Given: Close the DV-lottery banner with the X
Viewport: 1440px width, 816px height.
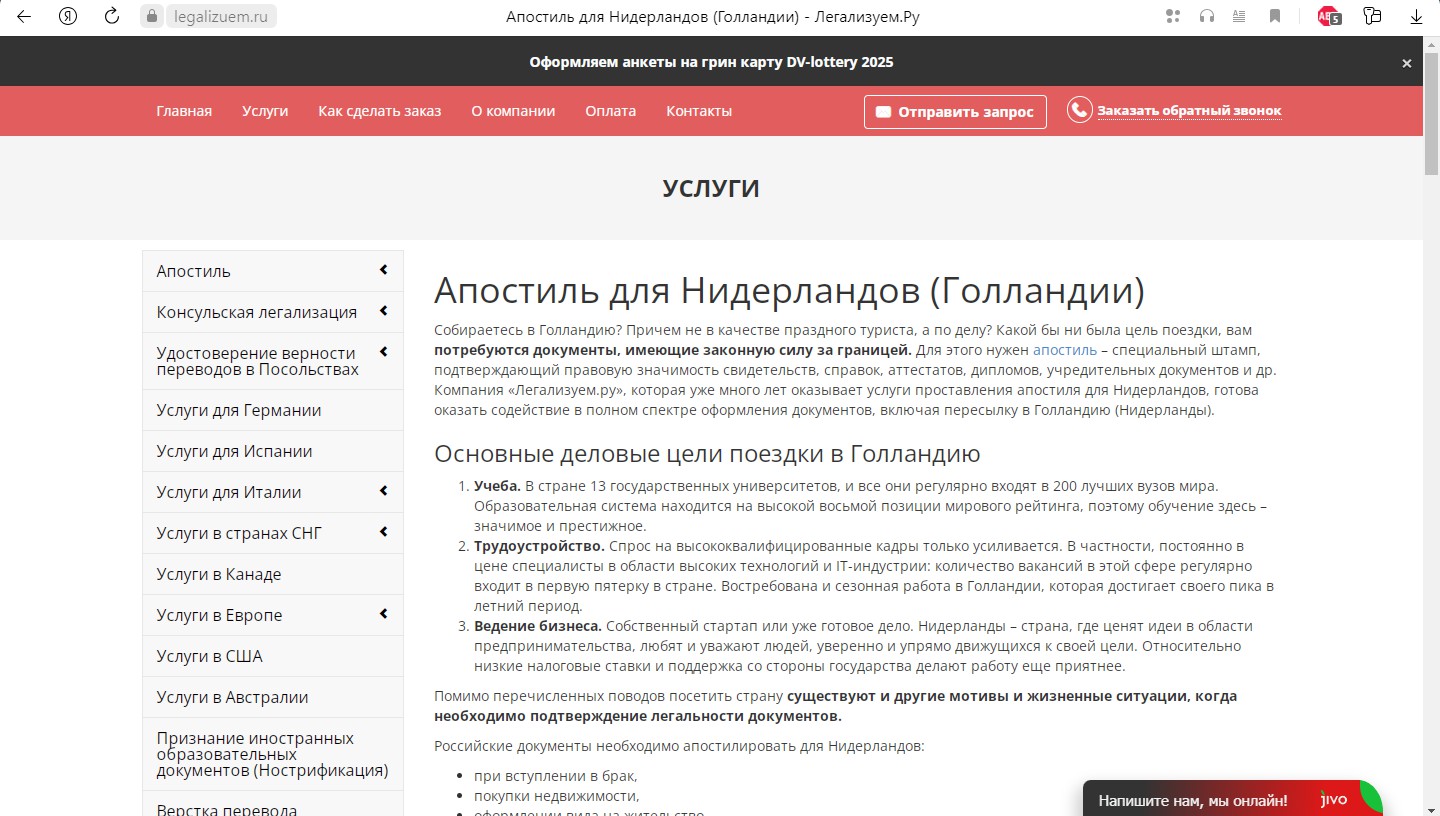Looking at the screenshot, I should (1407, 63).
